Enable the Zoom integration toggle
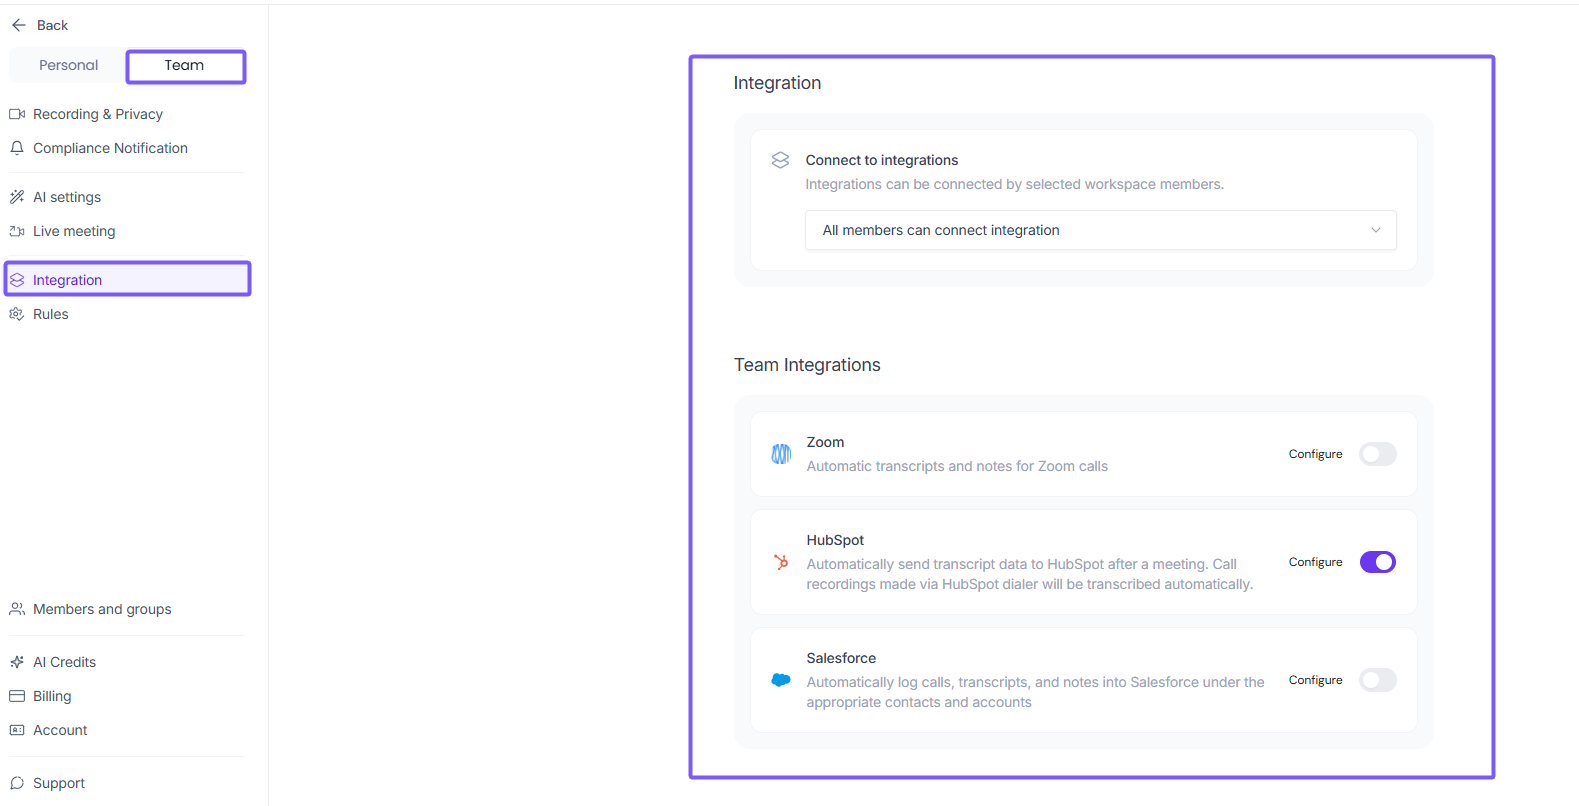Image resolution: width=1579 pixels, height=806 pixels. [x=1377, y=454]
